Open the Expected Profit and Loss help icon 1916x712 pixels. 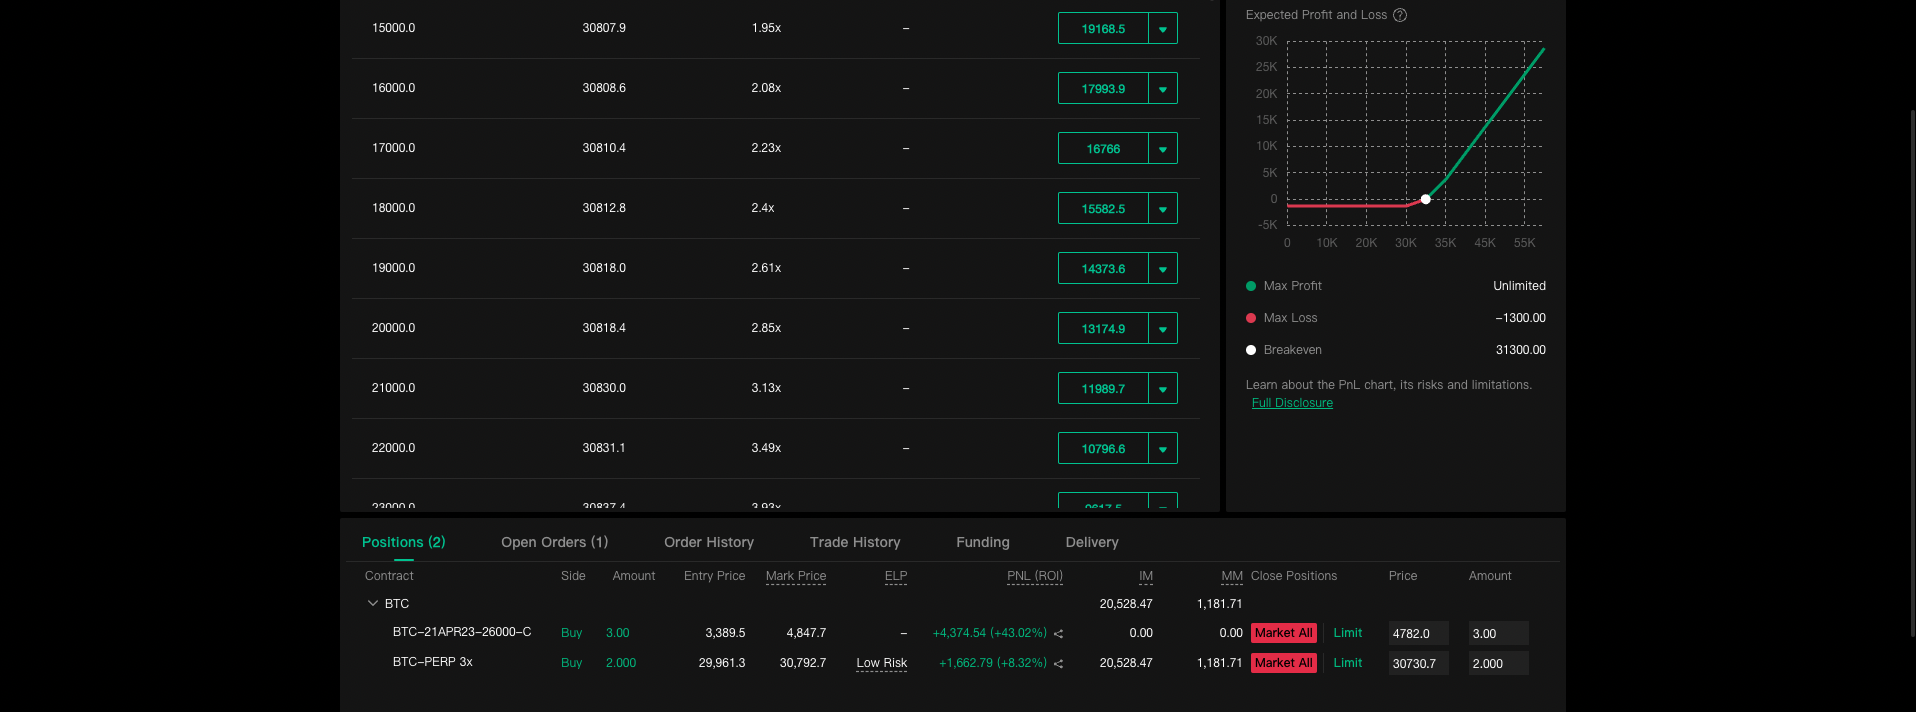(1400, 15)
